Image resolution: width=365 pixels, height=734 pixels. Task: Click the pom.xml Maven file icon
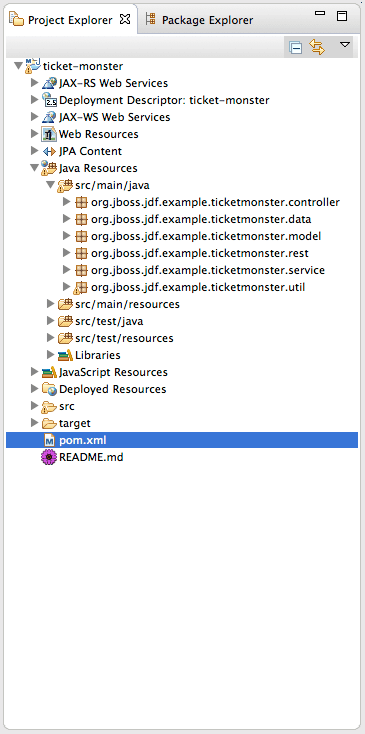tap(49, 440)
